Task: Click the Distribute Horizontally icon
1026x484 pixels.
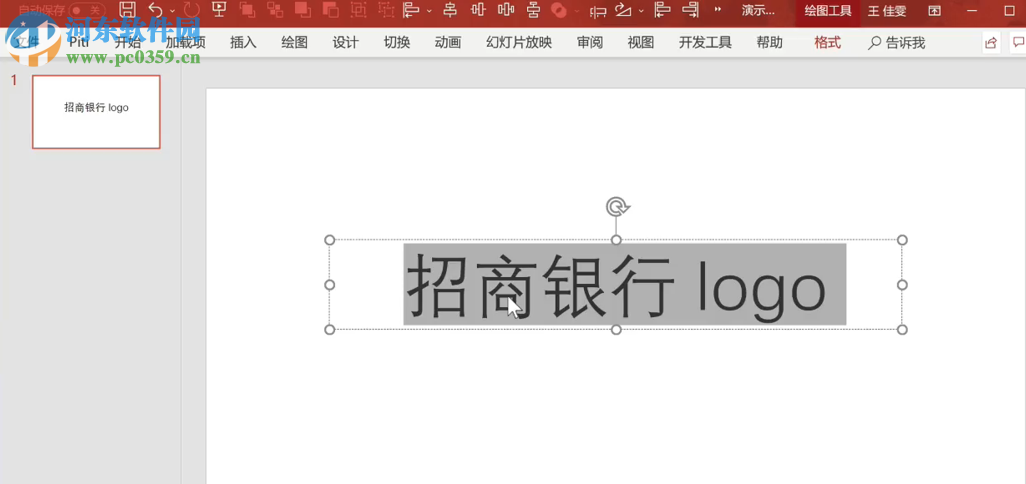Action: pyautogui.click(x=506, y=10)
